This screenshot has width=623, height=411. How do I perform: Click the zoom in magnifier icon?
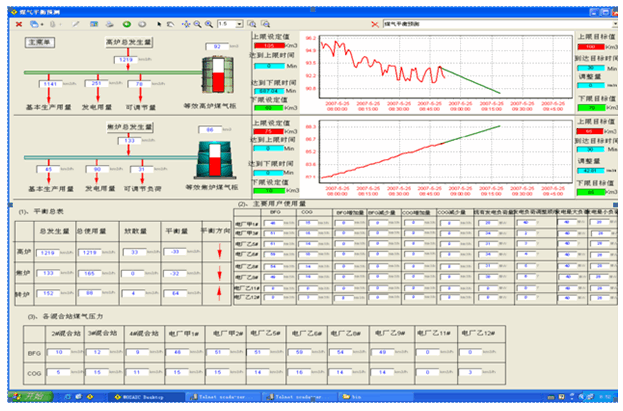tap(196, 22)
